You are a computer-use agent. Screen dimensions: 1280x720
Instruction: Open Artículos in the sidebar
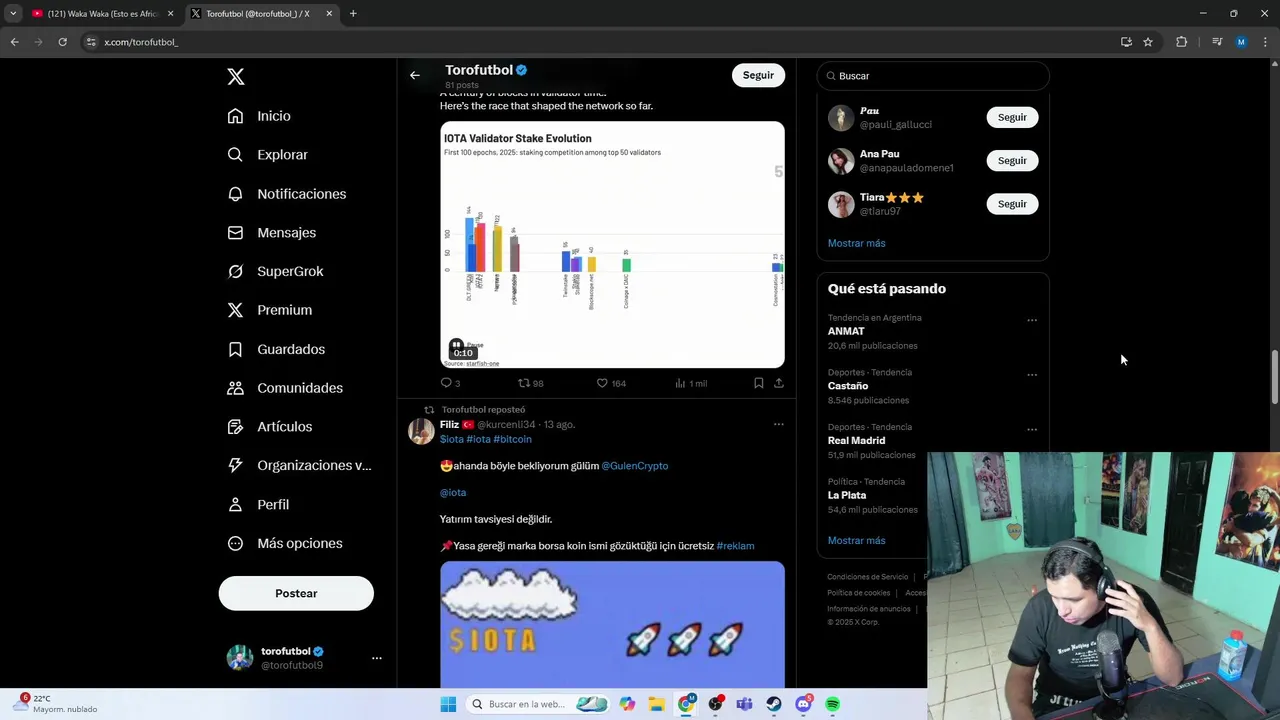tap(269, 427)
